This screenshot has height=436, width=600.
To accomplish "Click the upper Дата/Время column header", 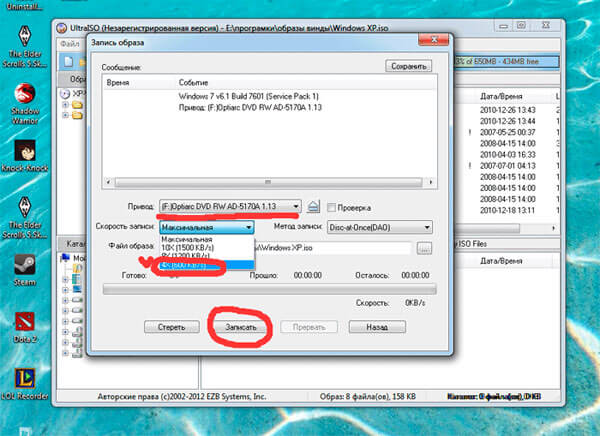I will [x=501, y=96].
